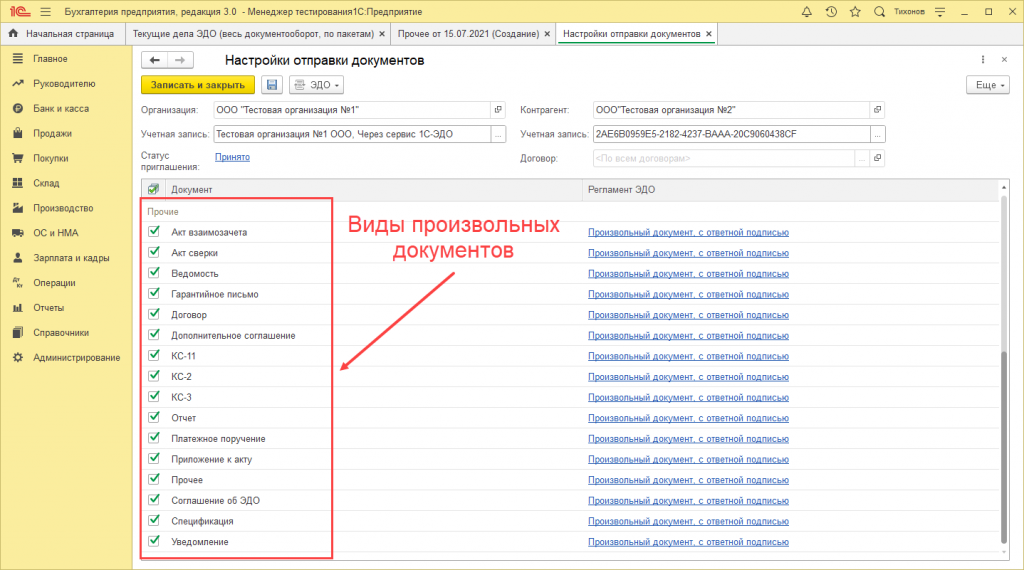
Task: Open Покупки section
Action: coord(51,158)
